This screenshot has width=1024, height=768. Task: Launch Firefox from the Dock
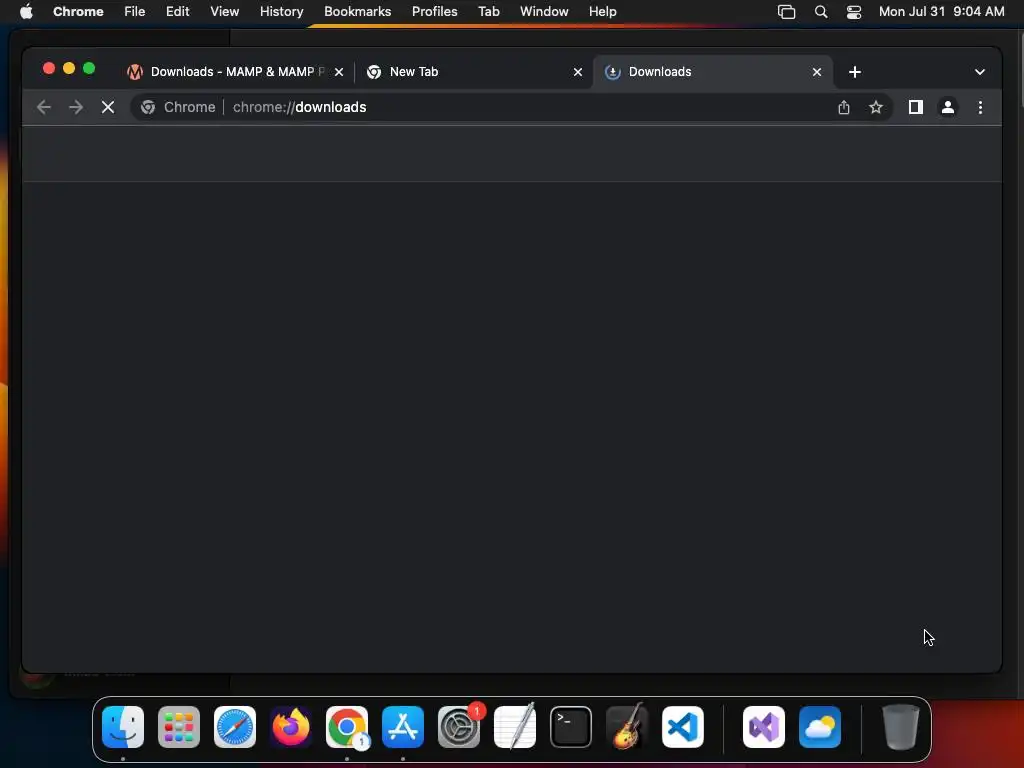coord(291,727)
